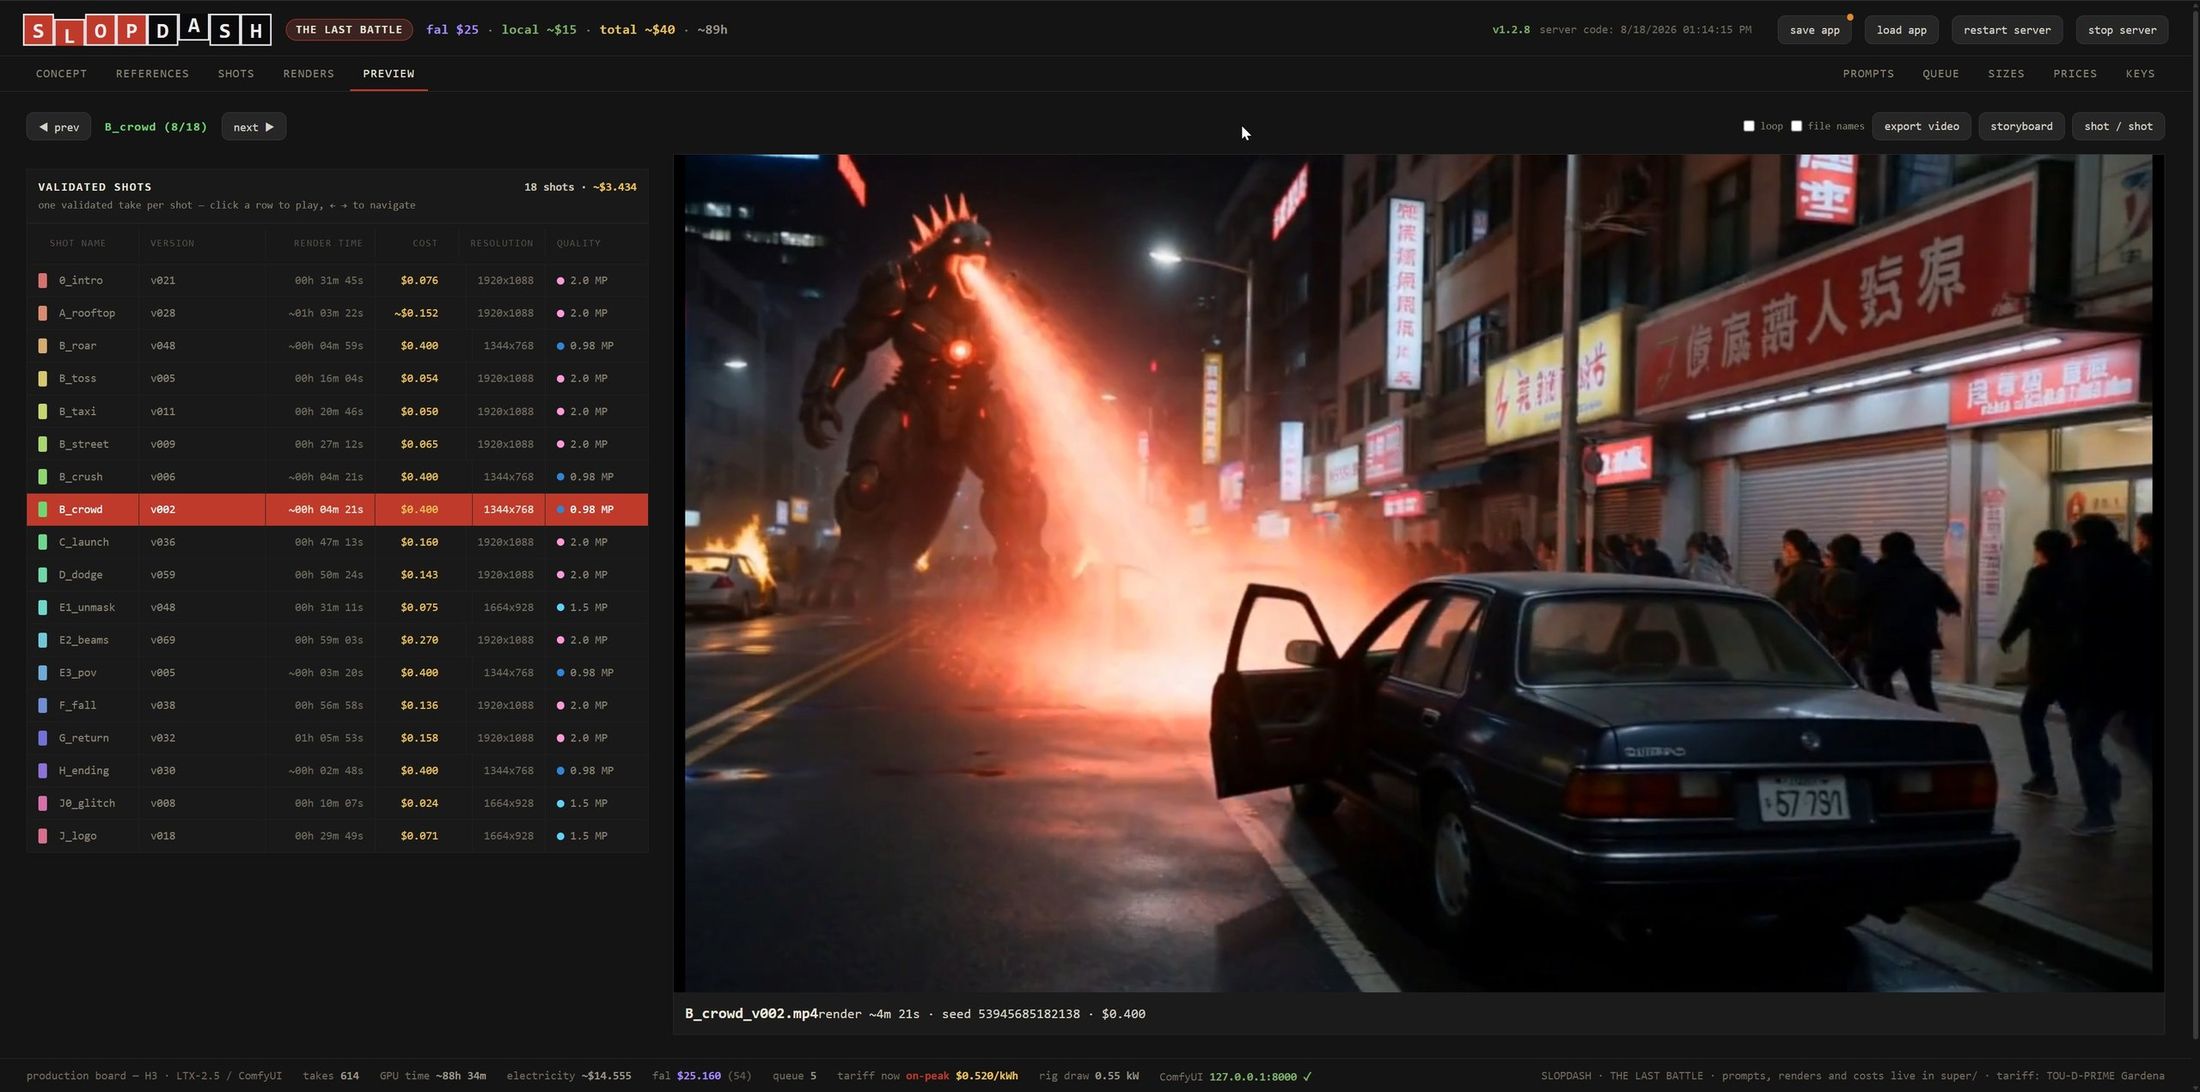The height and width of the screenshot is (1092, 2200).
Task: Click the v036 version cell
Action: (163, 542)
